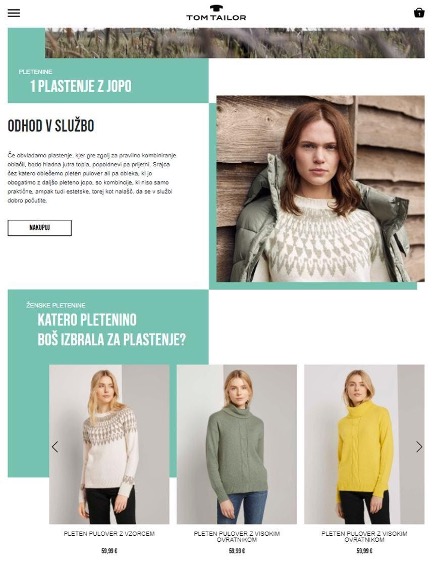Click the 'Katero pletenino boš izbrala' heading

point(112,330)
